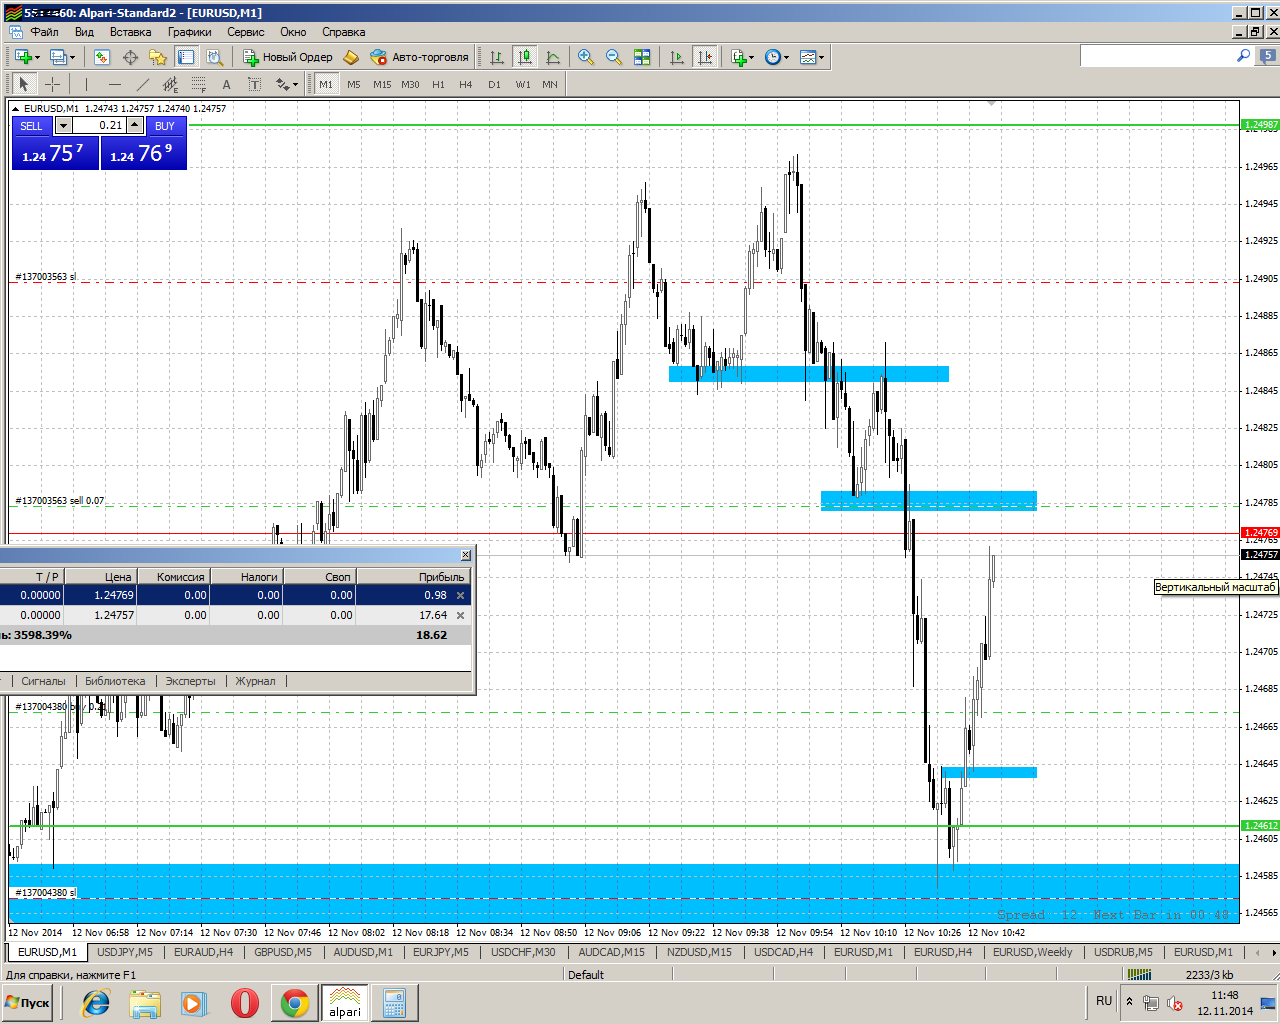Select the cursor arrow tool
1280x1024 pixels.
pyautogui.click(x=24, y=84)
